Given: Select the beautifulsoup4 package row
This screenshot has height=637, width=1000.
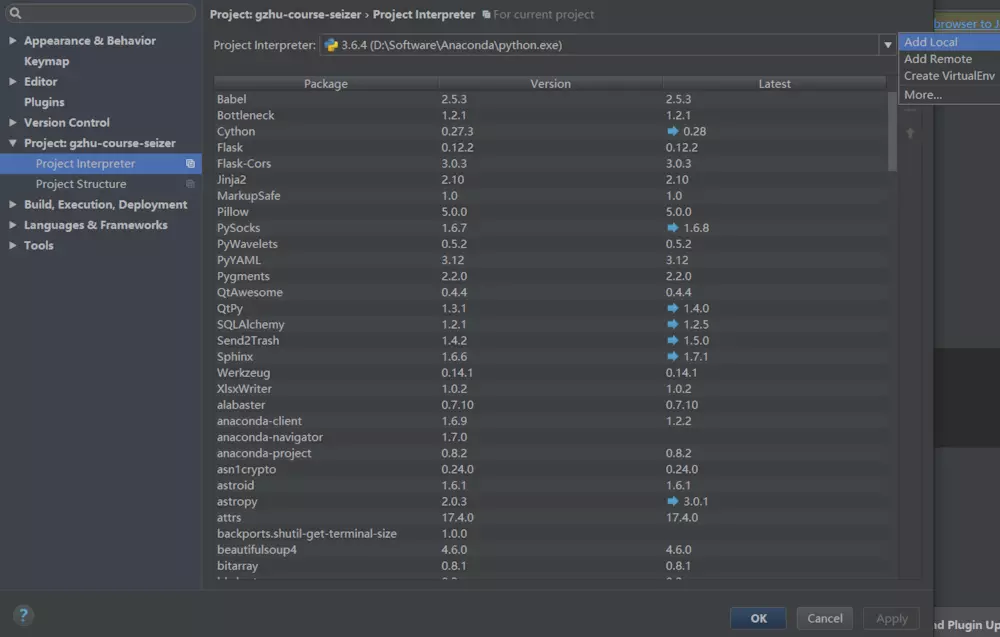Looking at the screenshot, I should tap(550, 550).
